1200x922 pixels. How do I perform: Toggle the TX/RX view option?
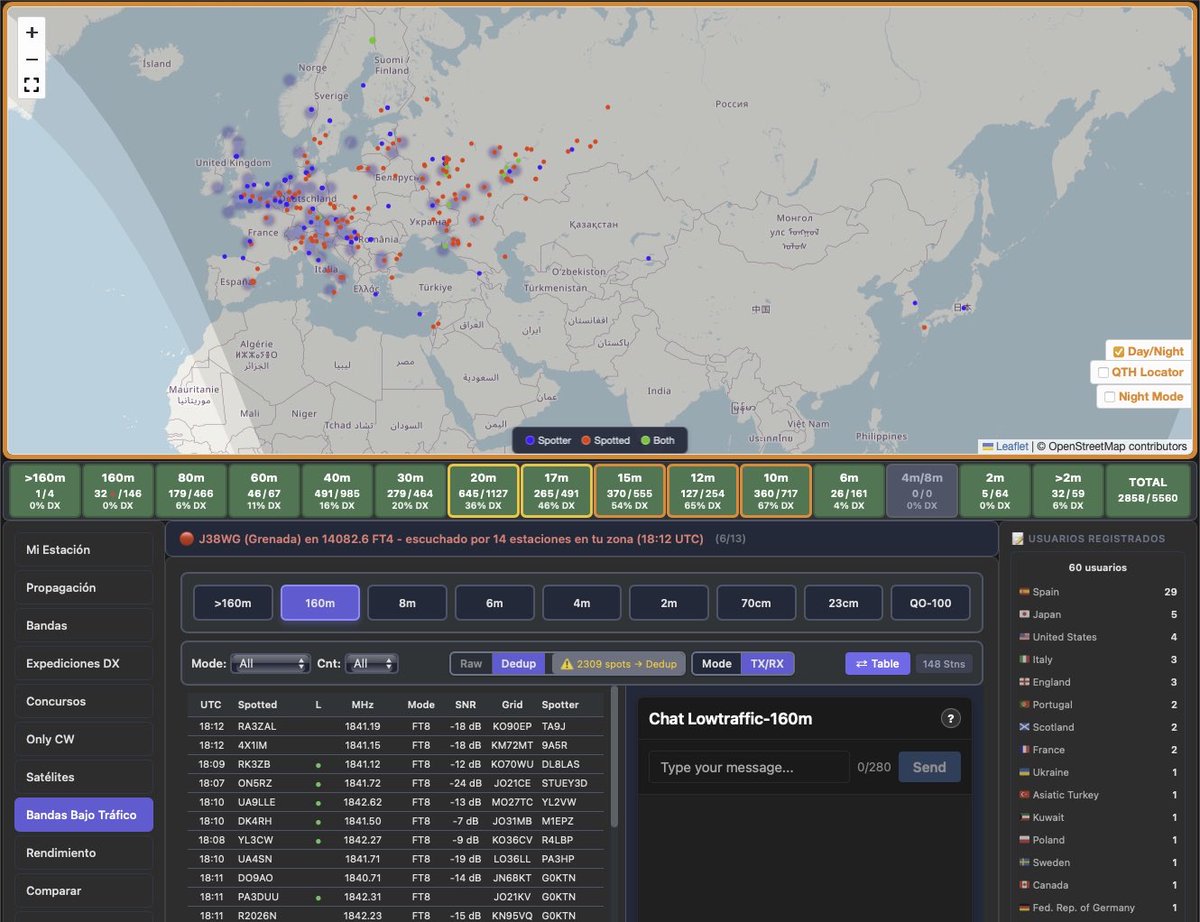(767, 663)
